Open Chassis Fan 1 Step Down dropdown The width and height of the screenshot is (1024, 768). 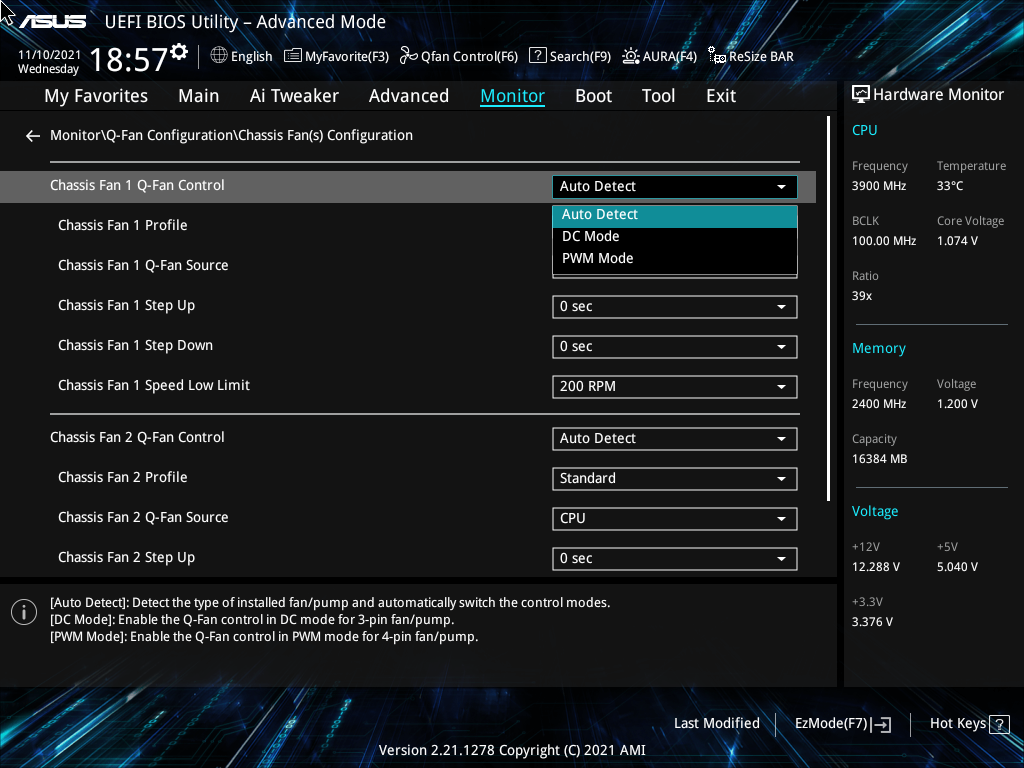pos(675,347)
